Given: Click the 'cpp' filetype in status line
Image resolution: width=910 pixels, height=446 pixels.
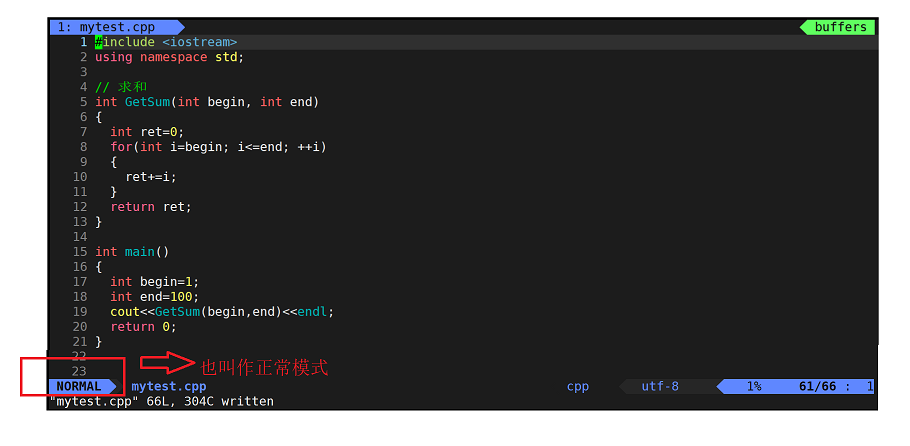Looking at the screenshot, I should click(x=578, y=386).
